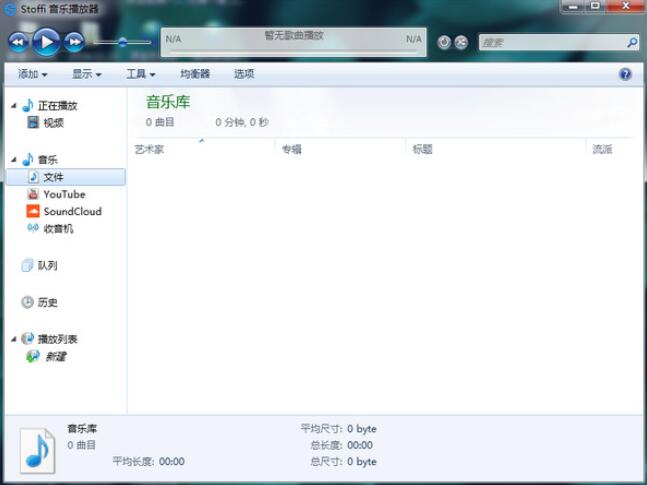This screenshot has height=485, width=647.
Task: Open the 选项 (Options) menu item
Action: pyautogui.click(x=244, y=74)
